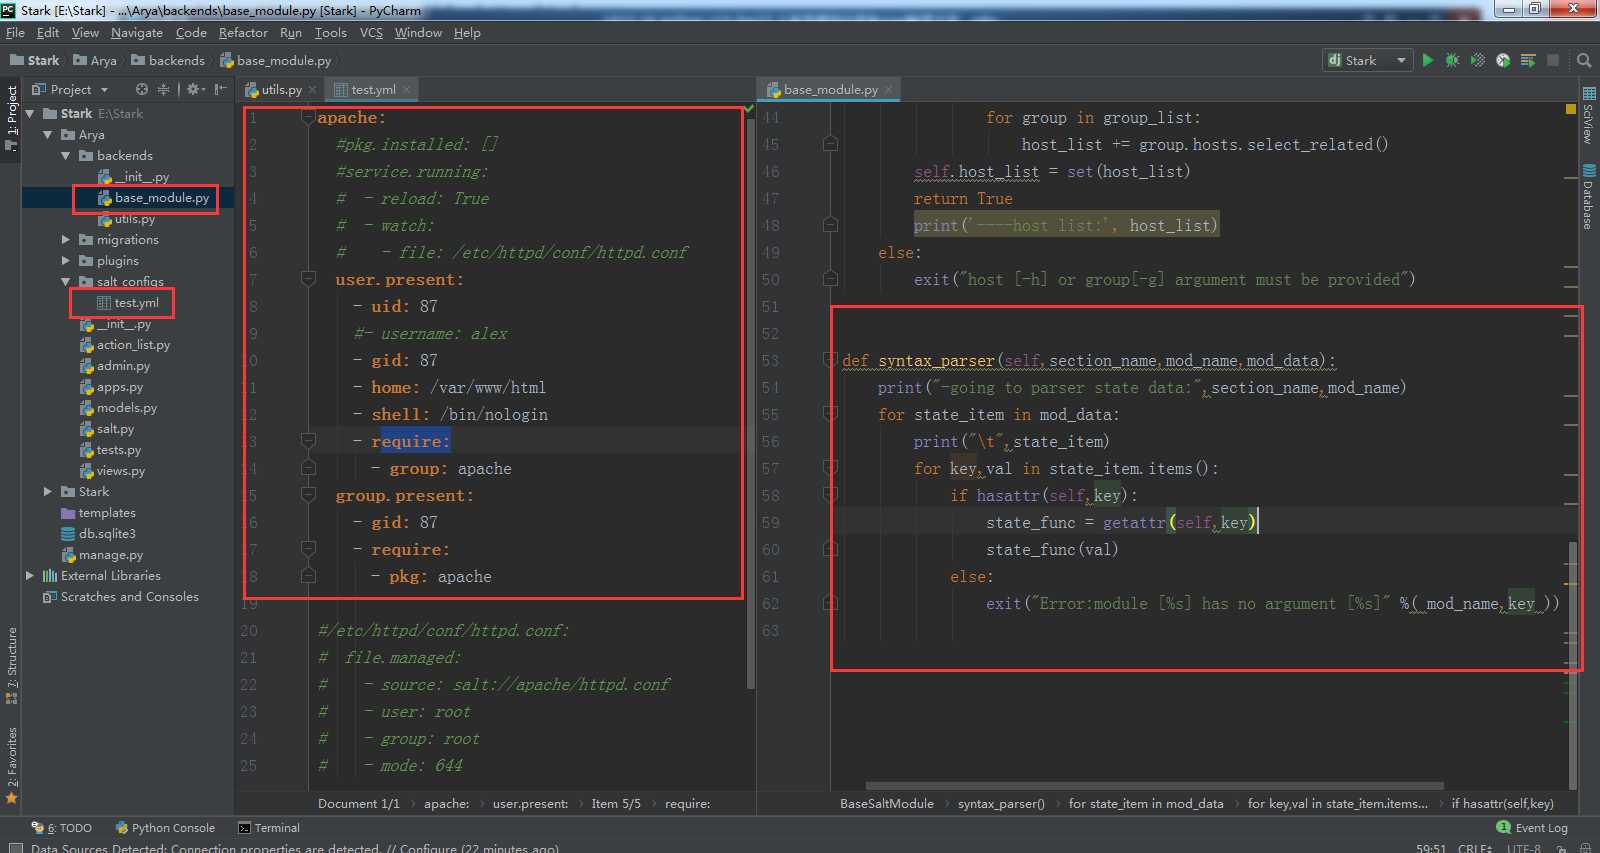Open the SciView side panel
1600x853 pixels.
pos(1588,116)
